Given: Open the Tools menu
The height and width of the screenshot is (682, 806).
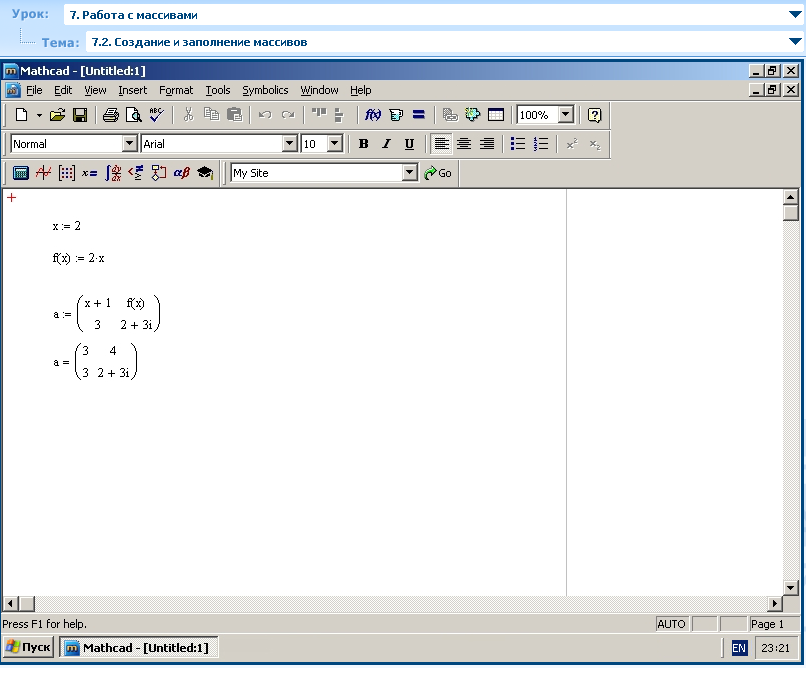Looking at the screenshot, I should (x=218, y=90).
